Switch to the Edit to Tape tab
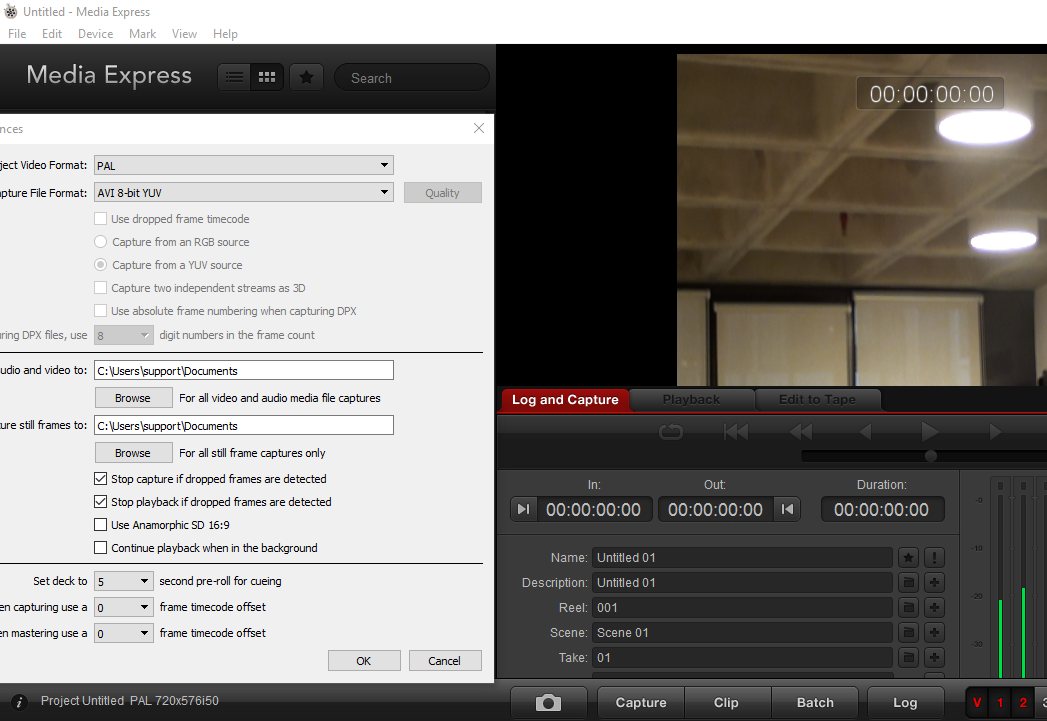This screenshot has width=1047, height=721. (817, 399)
